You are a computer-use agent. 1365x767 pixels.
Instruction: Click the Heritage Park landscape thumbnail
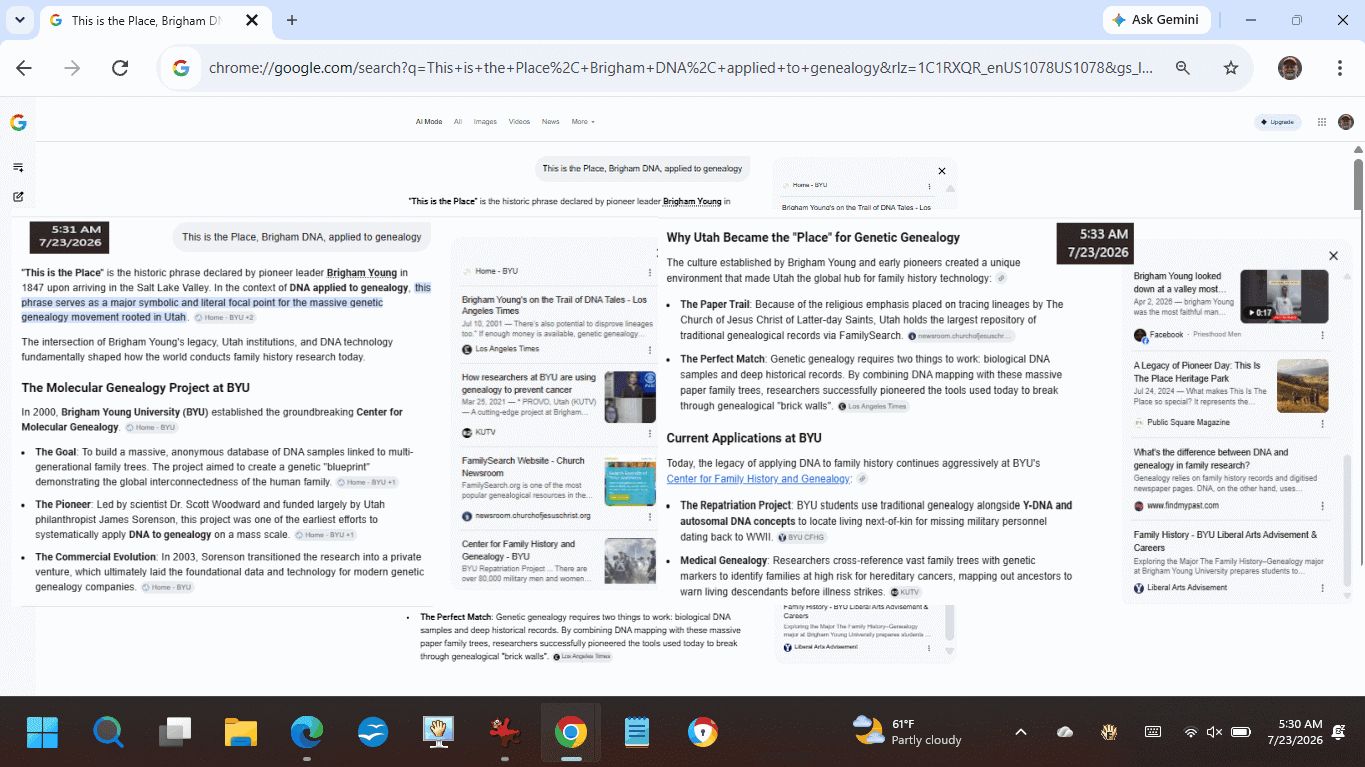click(x=1303, y=386)
